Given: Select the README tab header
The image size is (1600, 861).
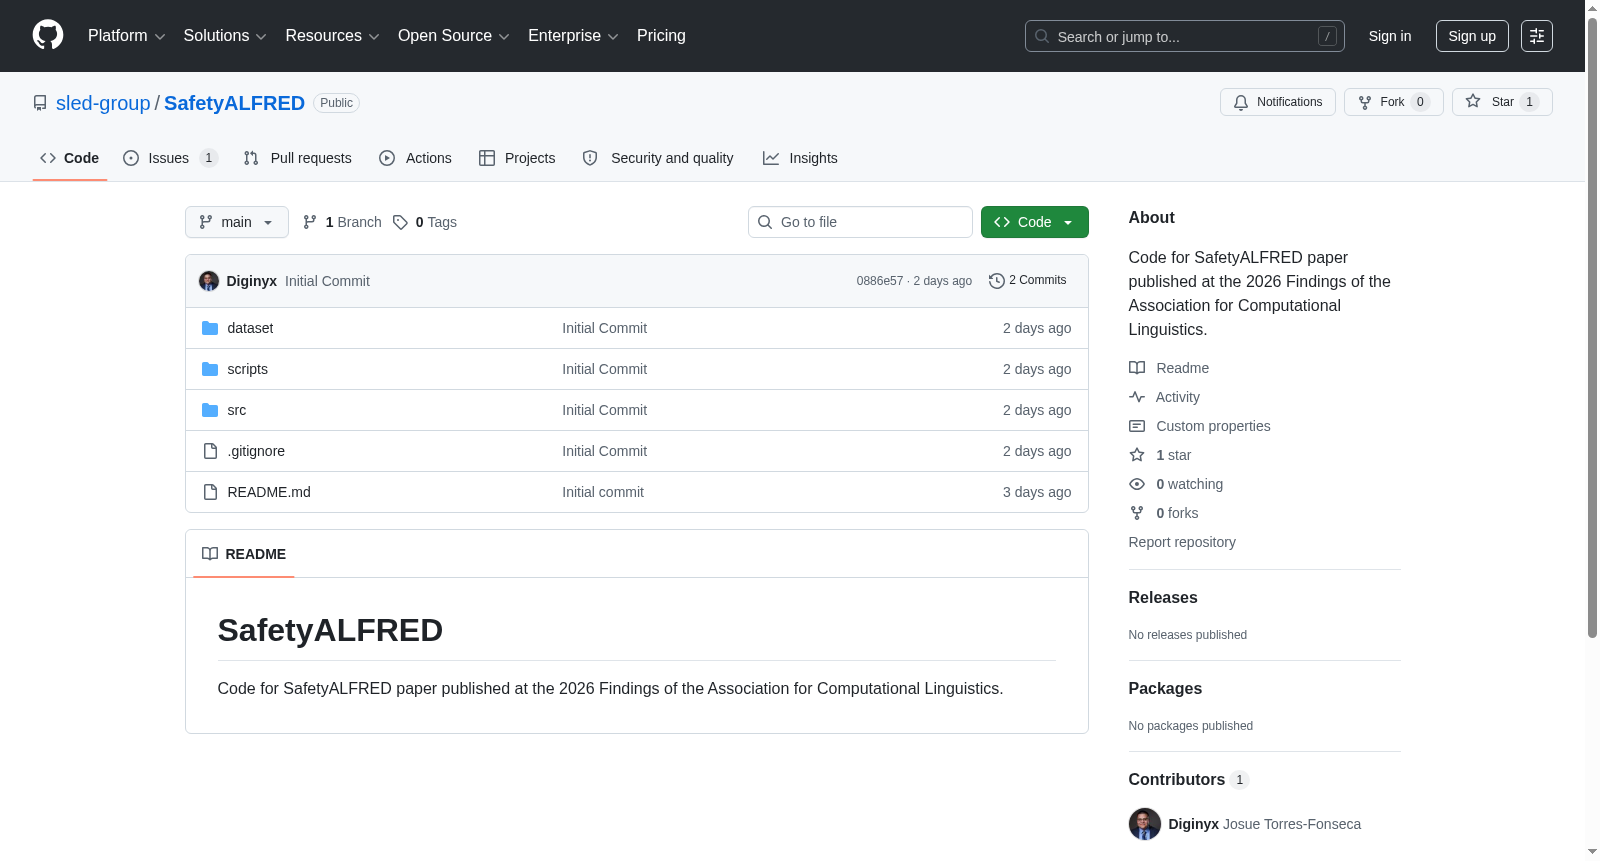Looking at the screenshot, I should (x=244, y=554).
